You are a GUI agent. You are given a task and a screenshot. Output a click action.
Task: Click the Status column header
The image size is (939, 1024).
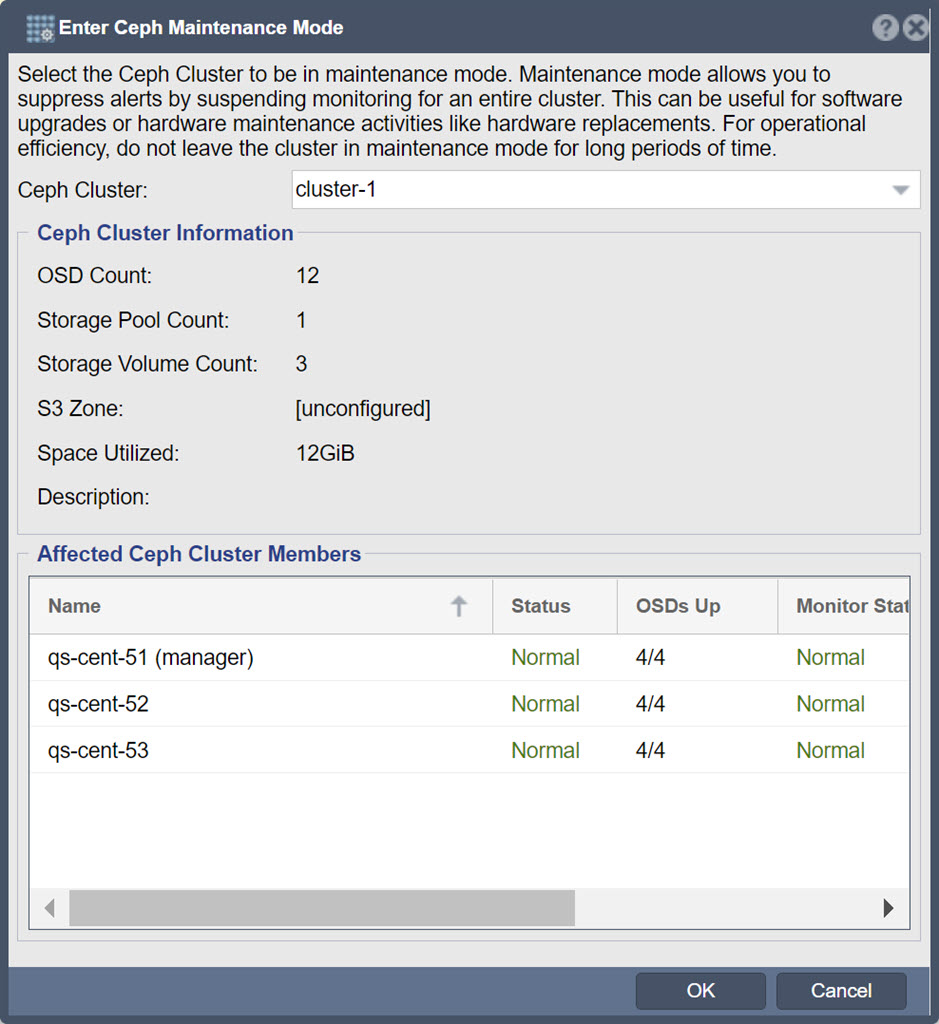click(554, 606)
